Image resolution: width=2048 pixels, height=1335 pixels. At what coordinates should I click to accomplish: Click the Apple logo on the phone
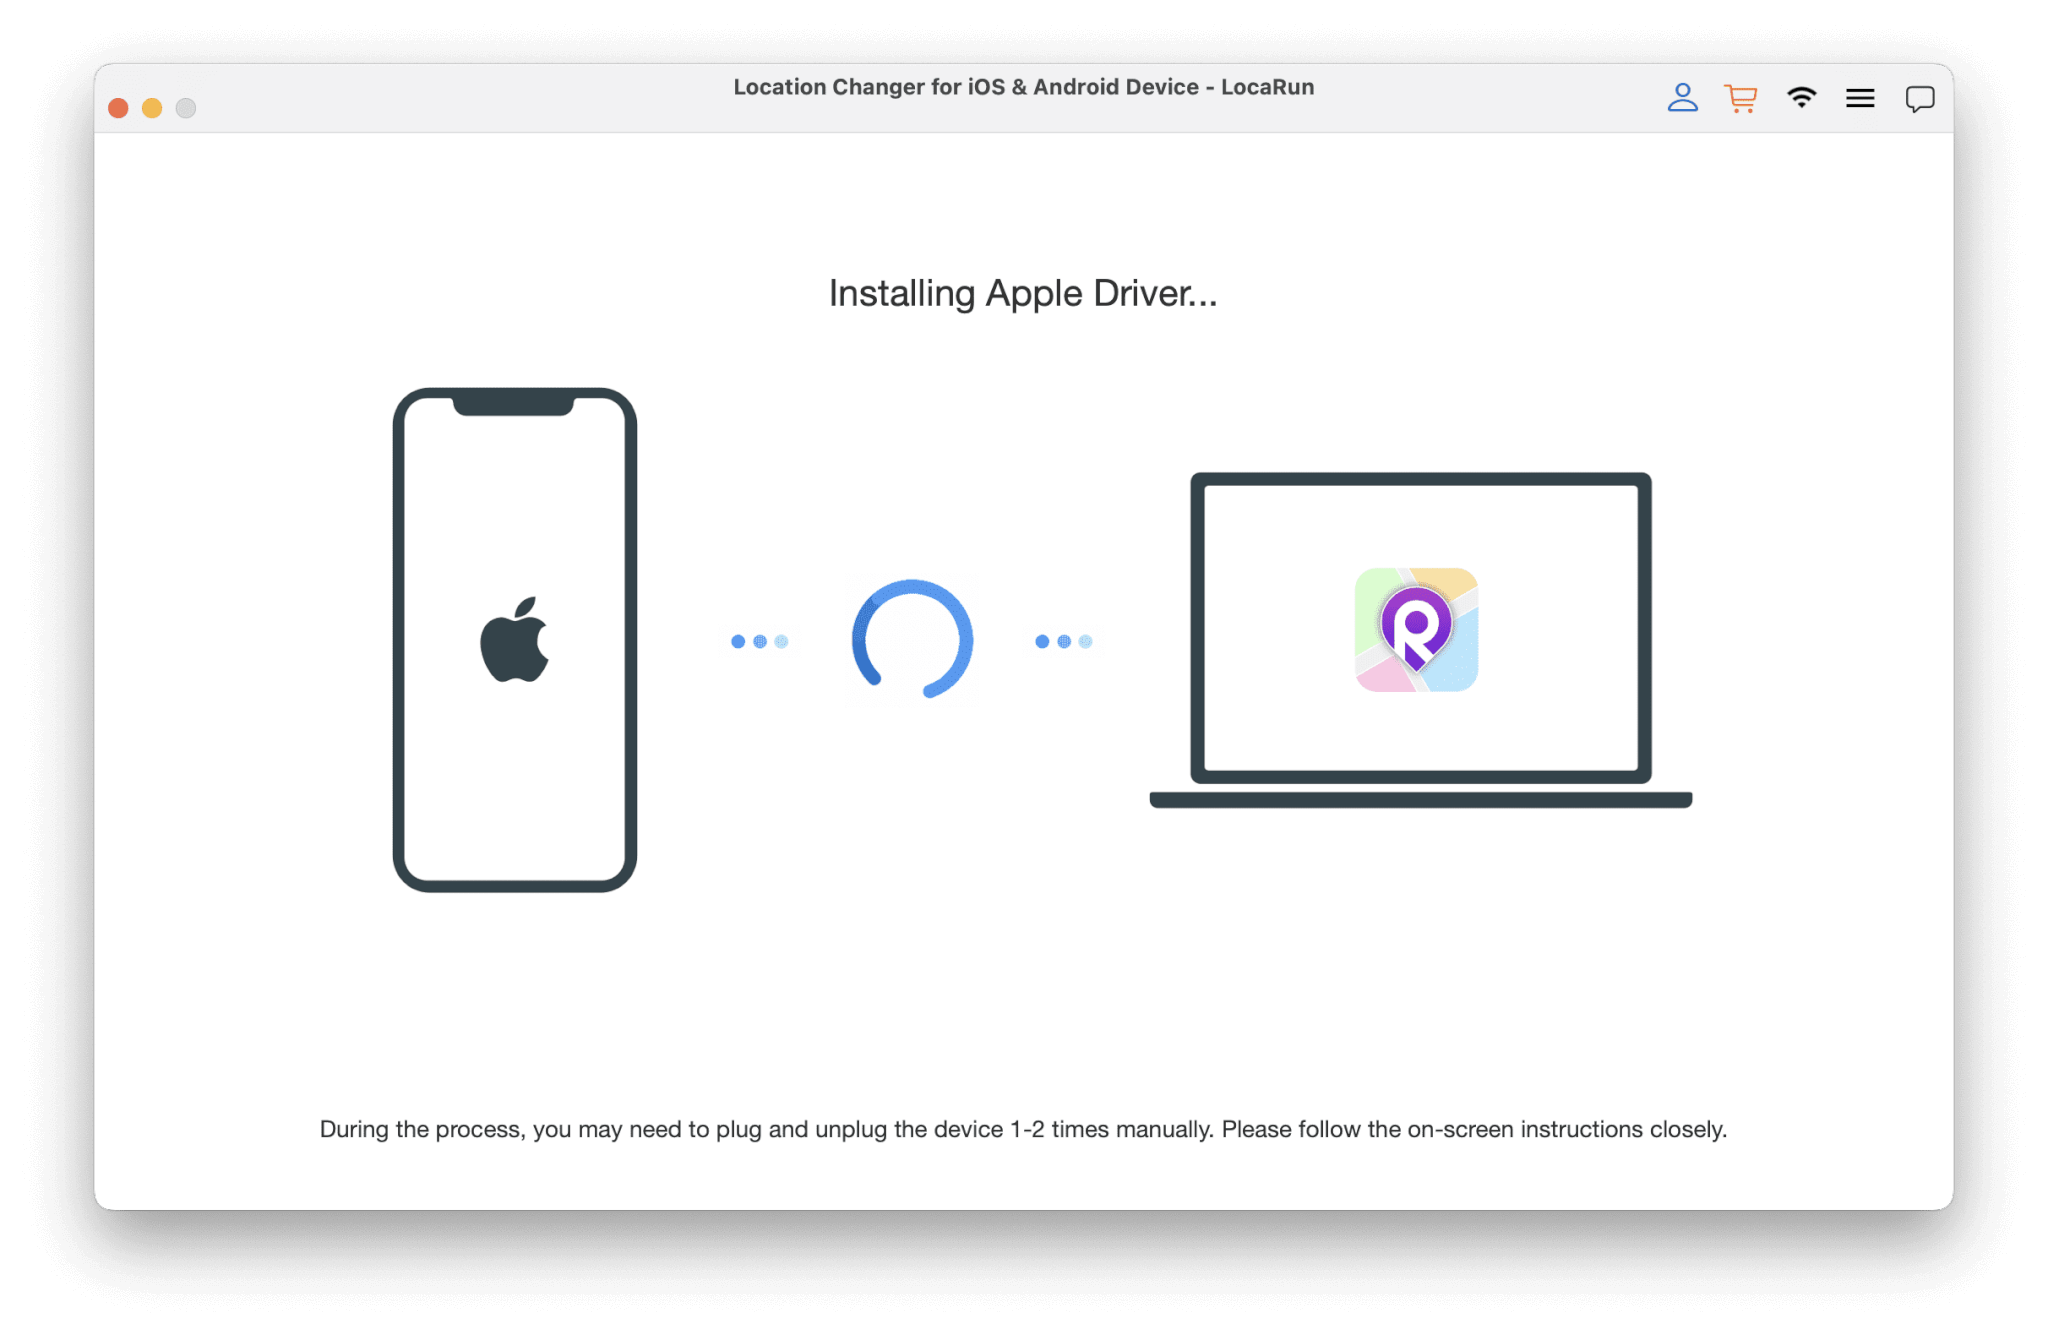(515, 641)
